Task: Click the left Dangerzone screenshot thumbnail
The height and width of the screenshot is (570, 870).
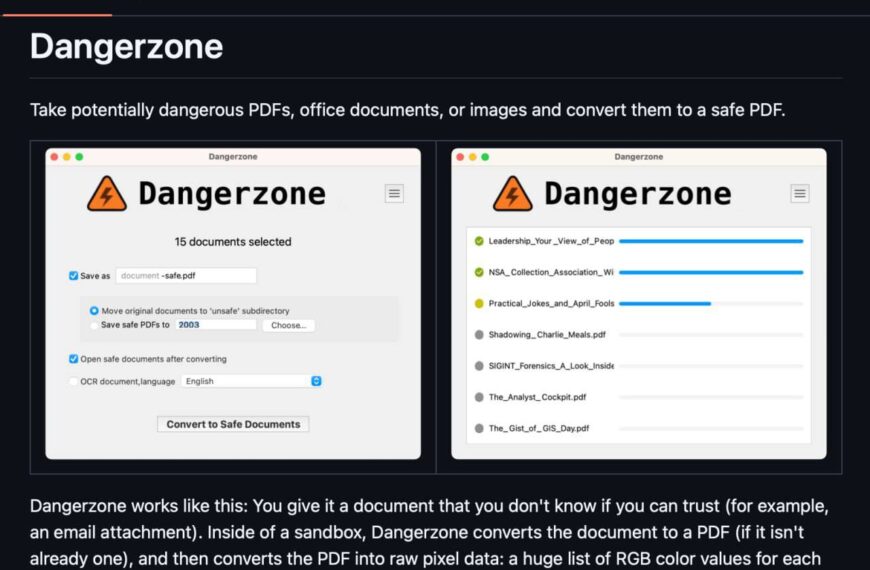Action: (x=233, y=304)
